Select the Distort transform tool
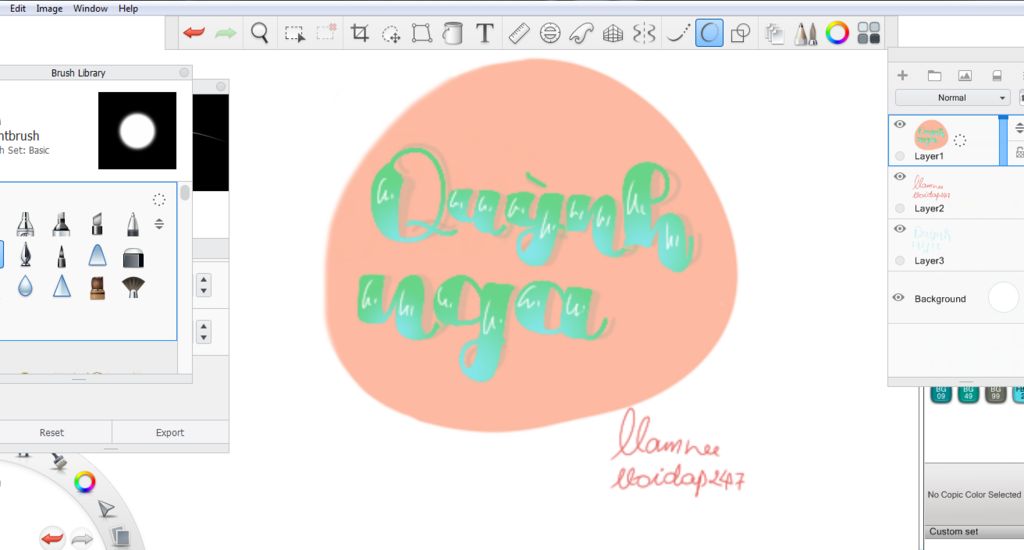The image size is (1024, 550). (x=422, y=33)
